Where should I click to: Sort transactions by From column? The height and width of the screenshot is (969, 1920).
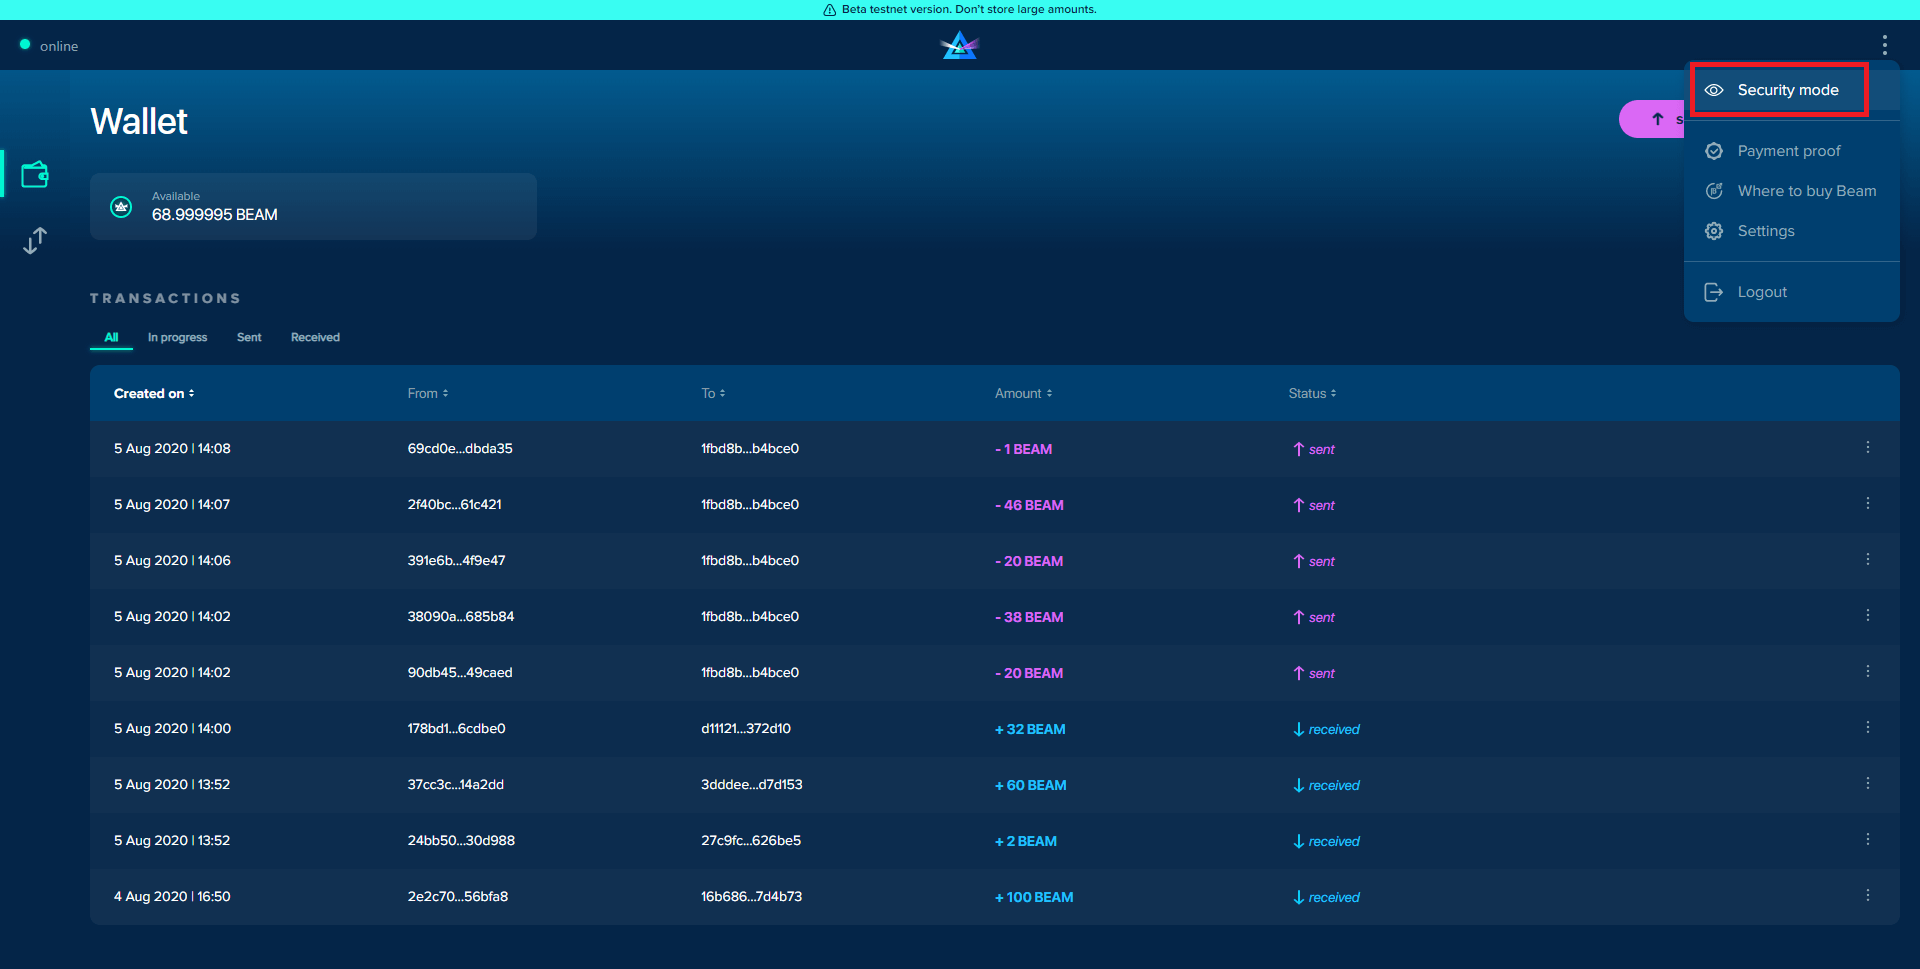tap(428, 394)
